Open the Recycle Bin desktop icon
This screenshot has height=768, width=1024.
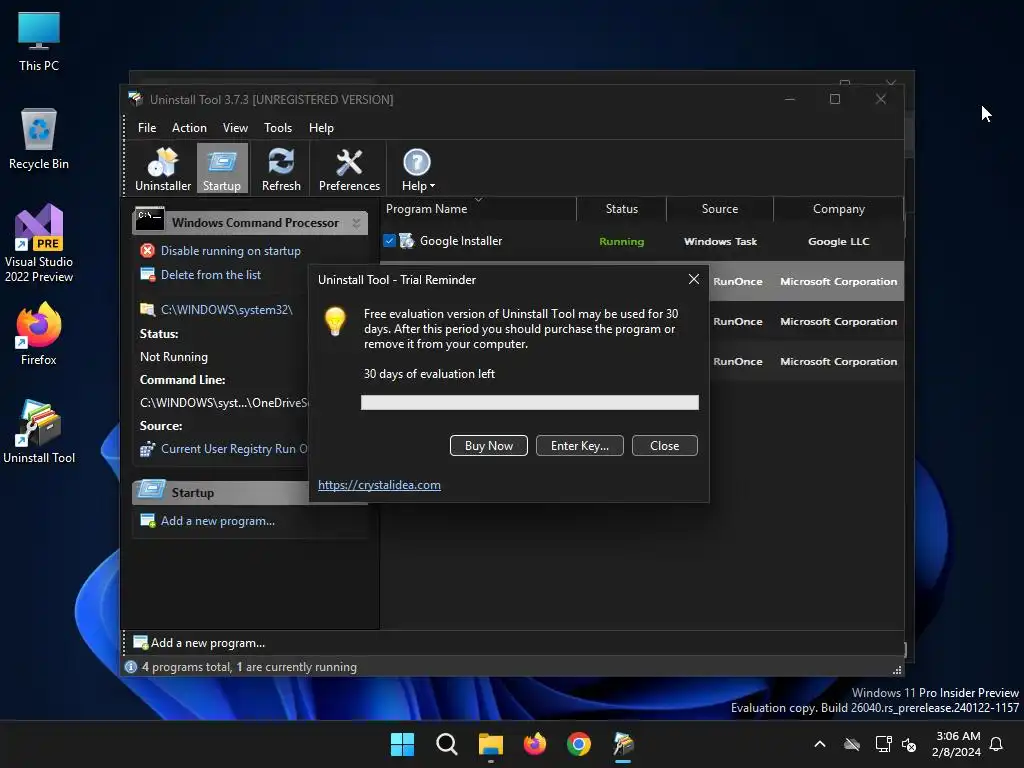39,139
